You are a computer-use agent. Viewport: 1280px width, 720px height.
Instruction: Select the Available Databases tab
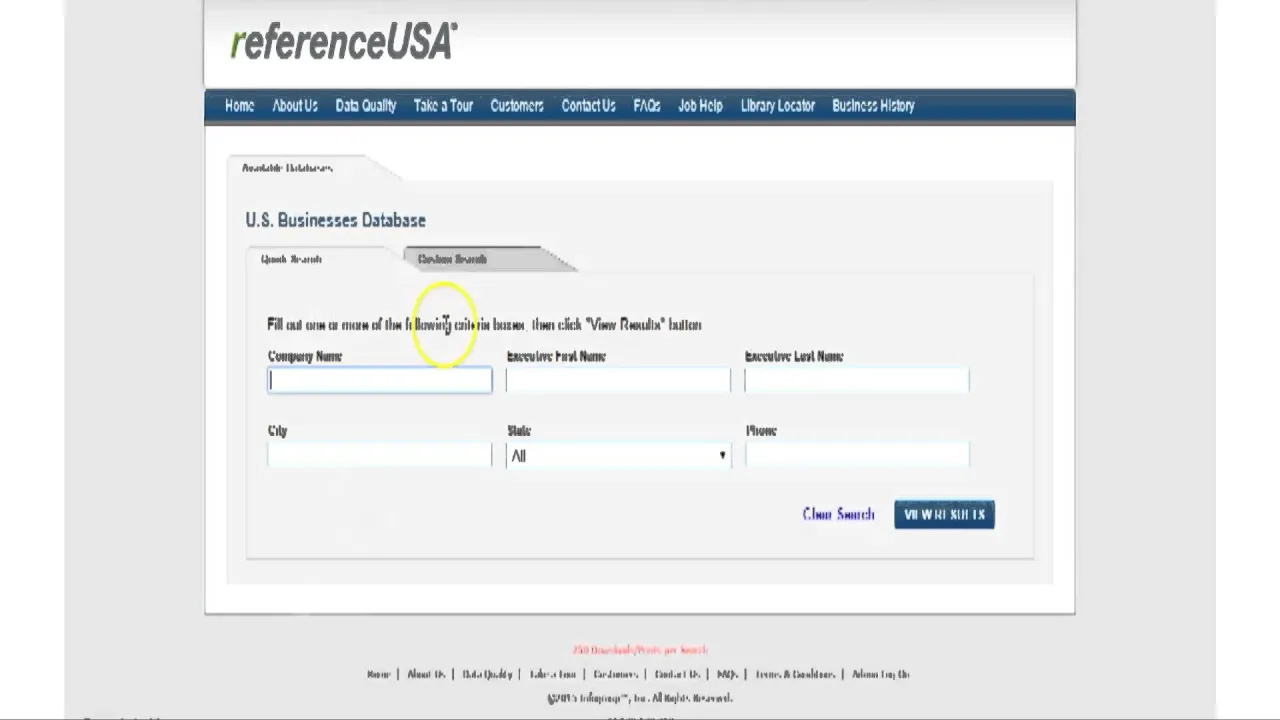click(x=287, y=168)
